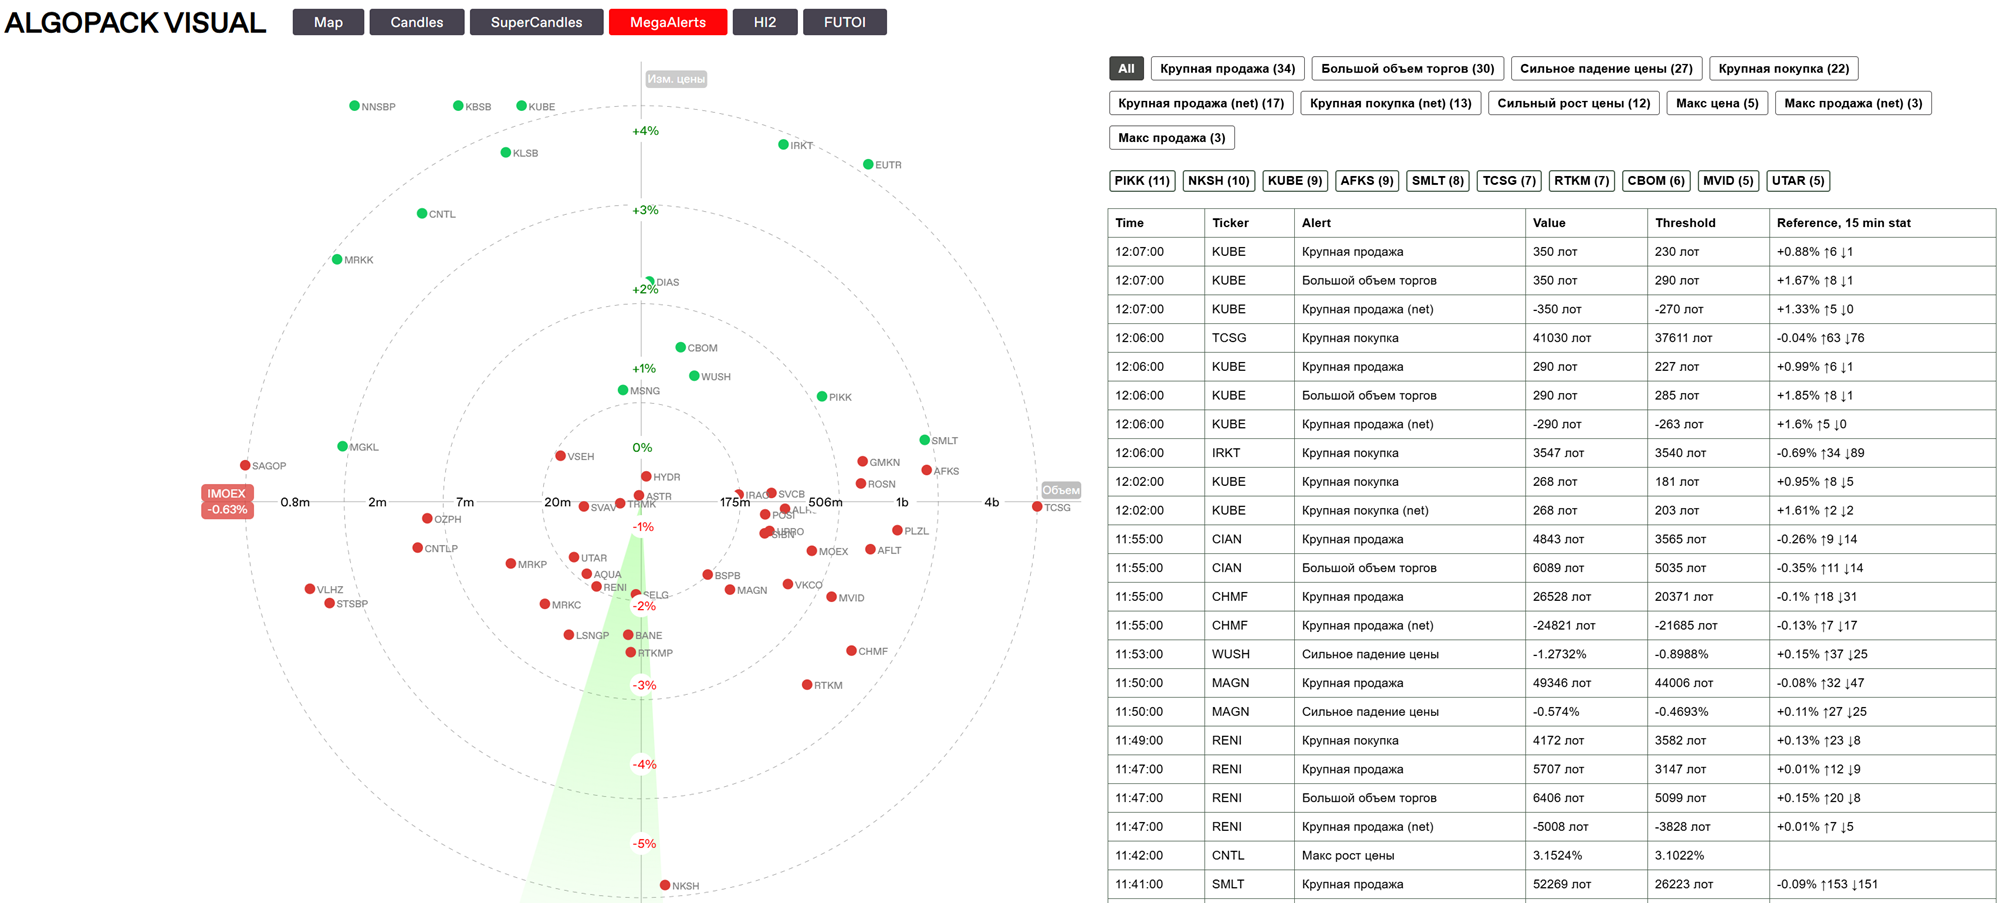Select the green NNSBP chart point
Image resolution: width=2000 pixels, height=903 pixels.
(354, 106)
